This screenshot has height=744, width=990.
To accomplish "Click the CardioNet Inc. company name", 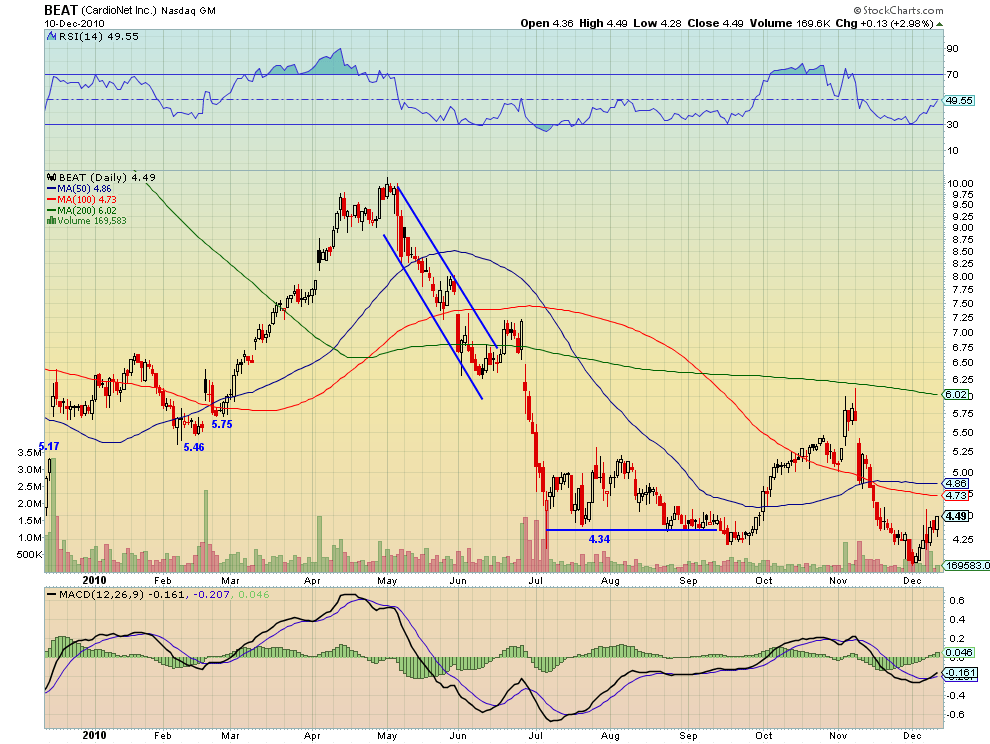I will (119, 11).
